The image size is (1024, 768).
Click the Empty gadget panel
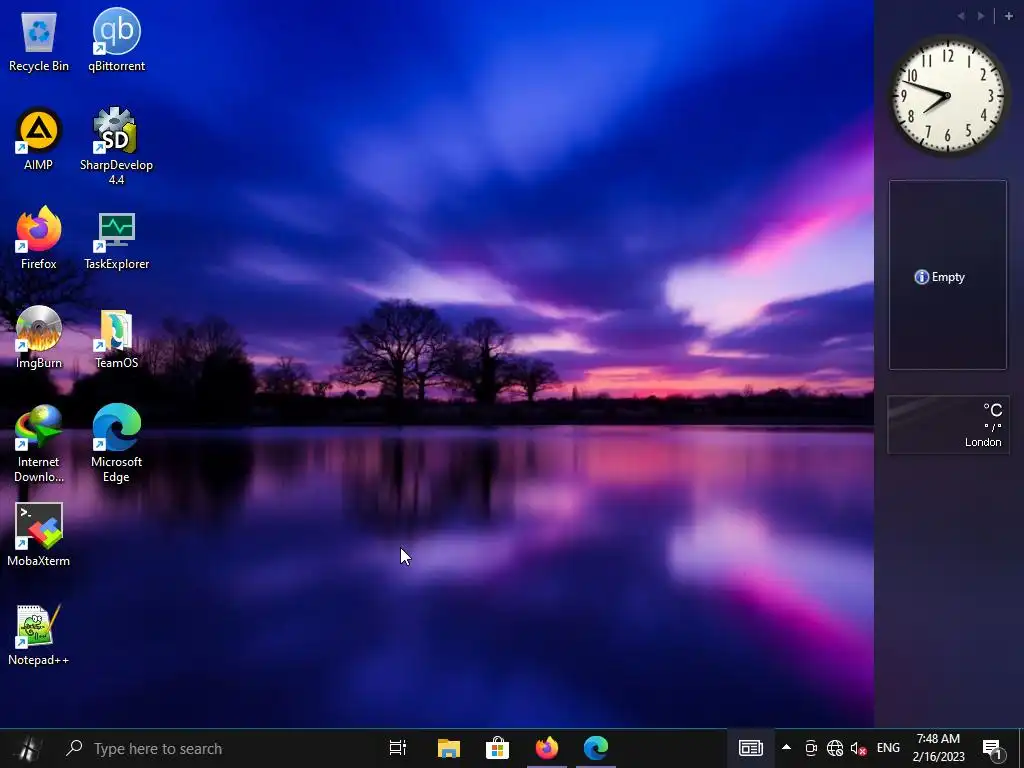pyautogui.click(x=948, y=275)
